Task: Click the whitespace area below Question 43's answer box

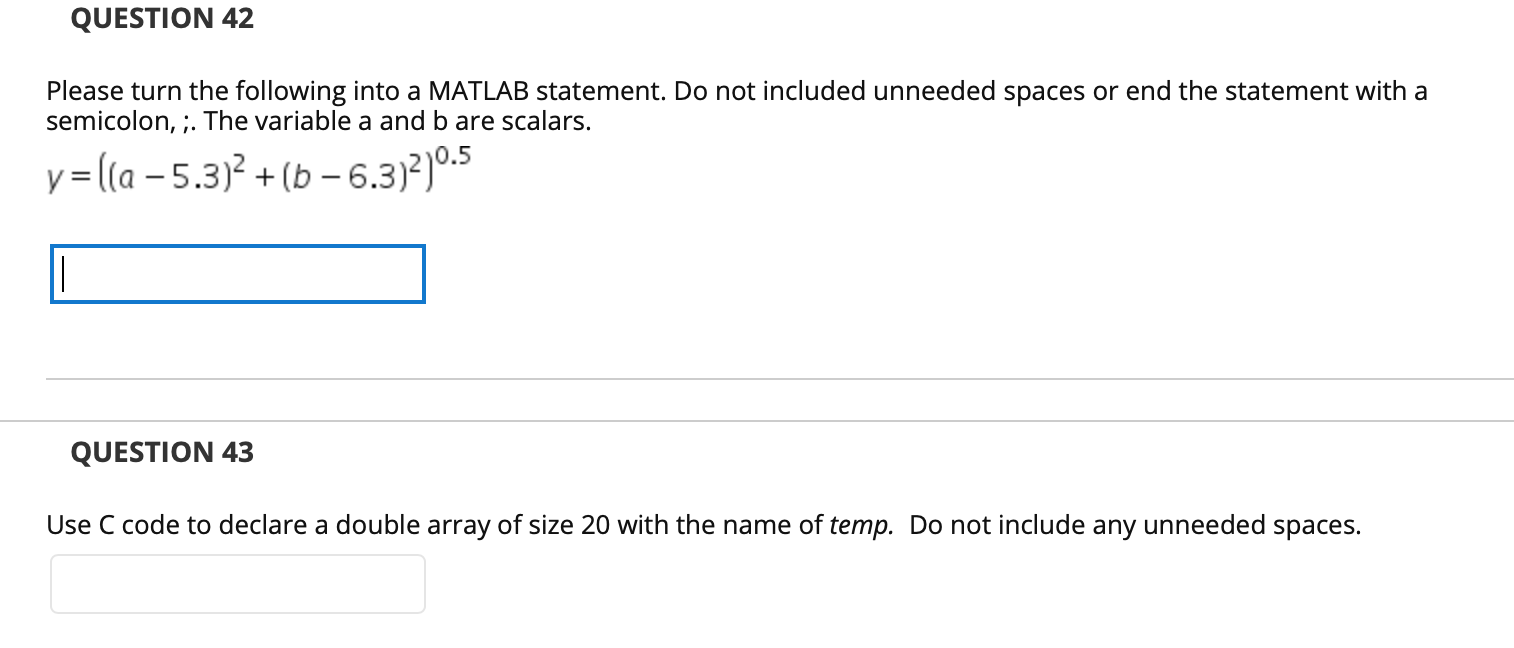Action: [x=700, y=630]
